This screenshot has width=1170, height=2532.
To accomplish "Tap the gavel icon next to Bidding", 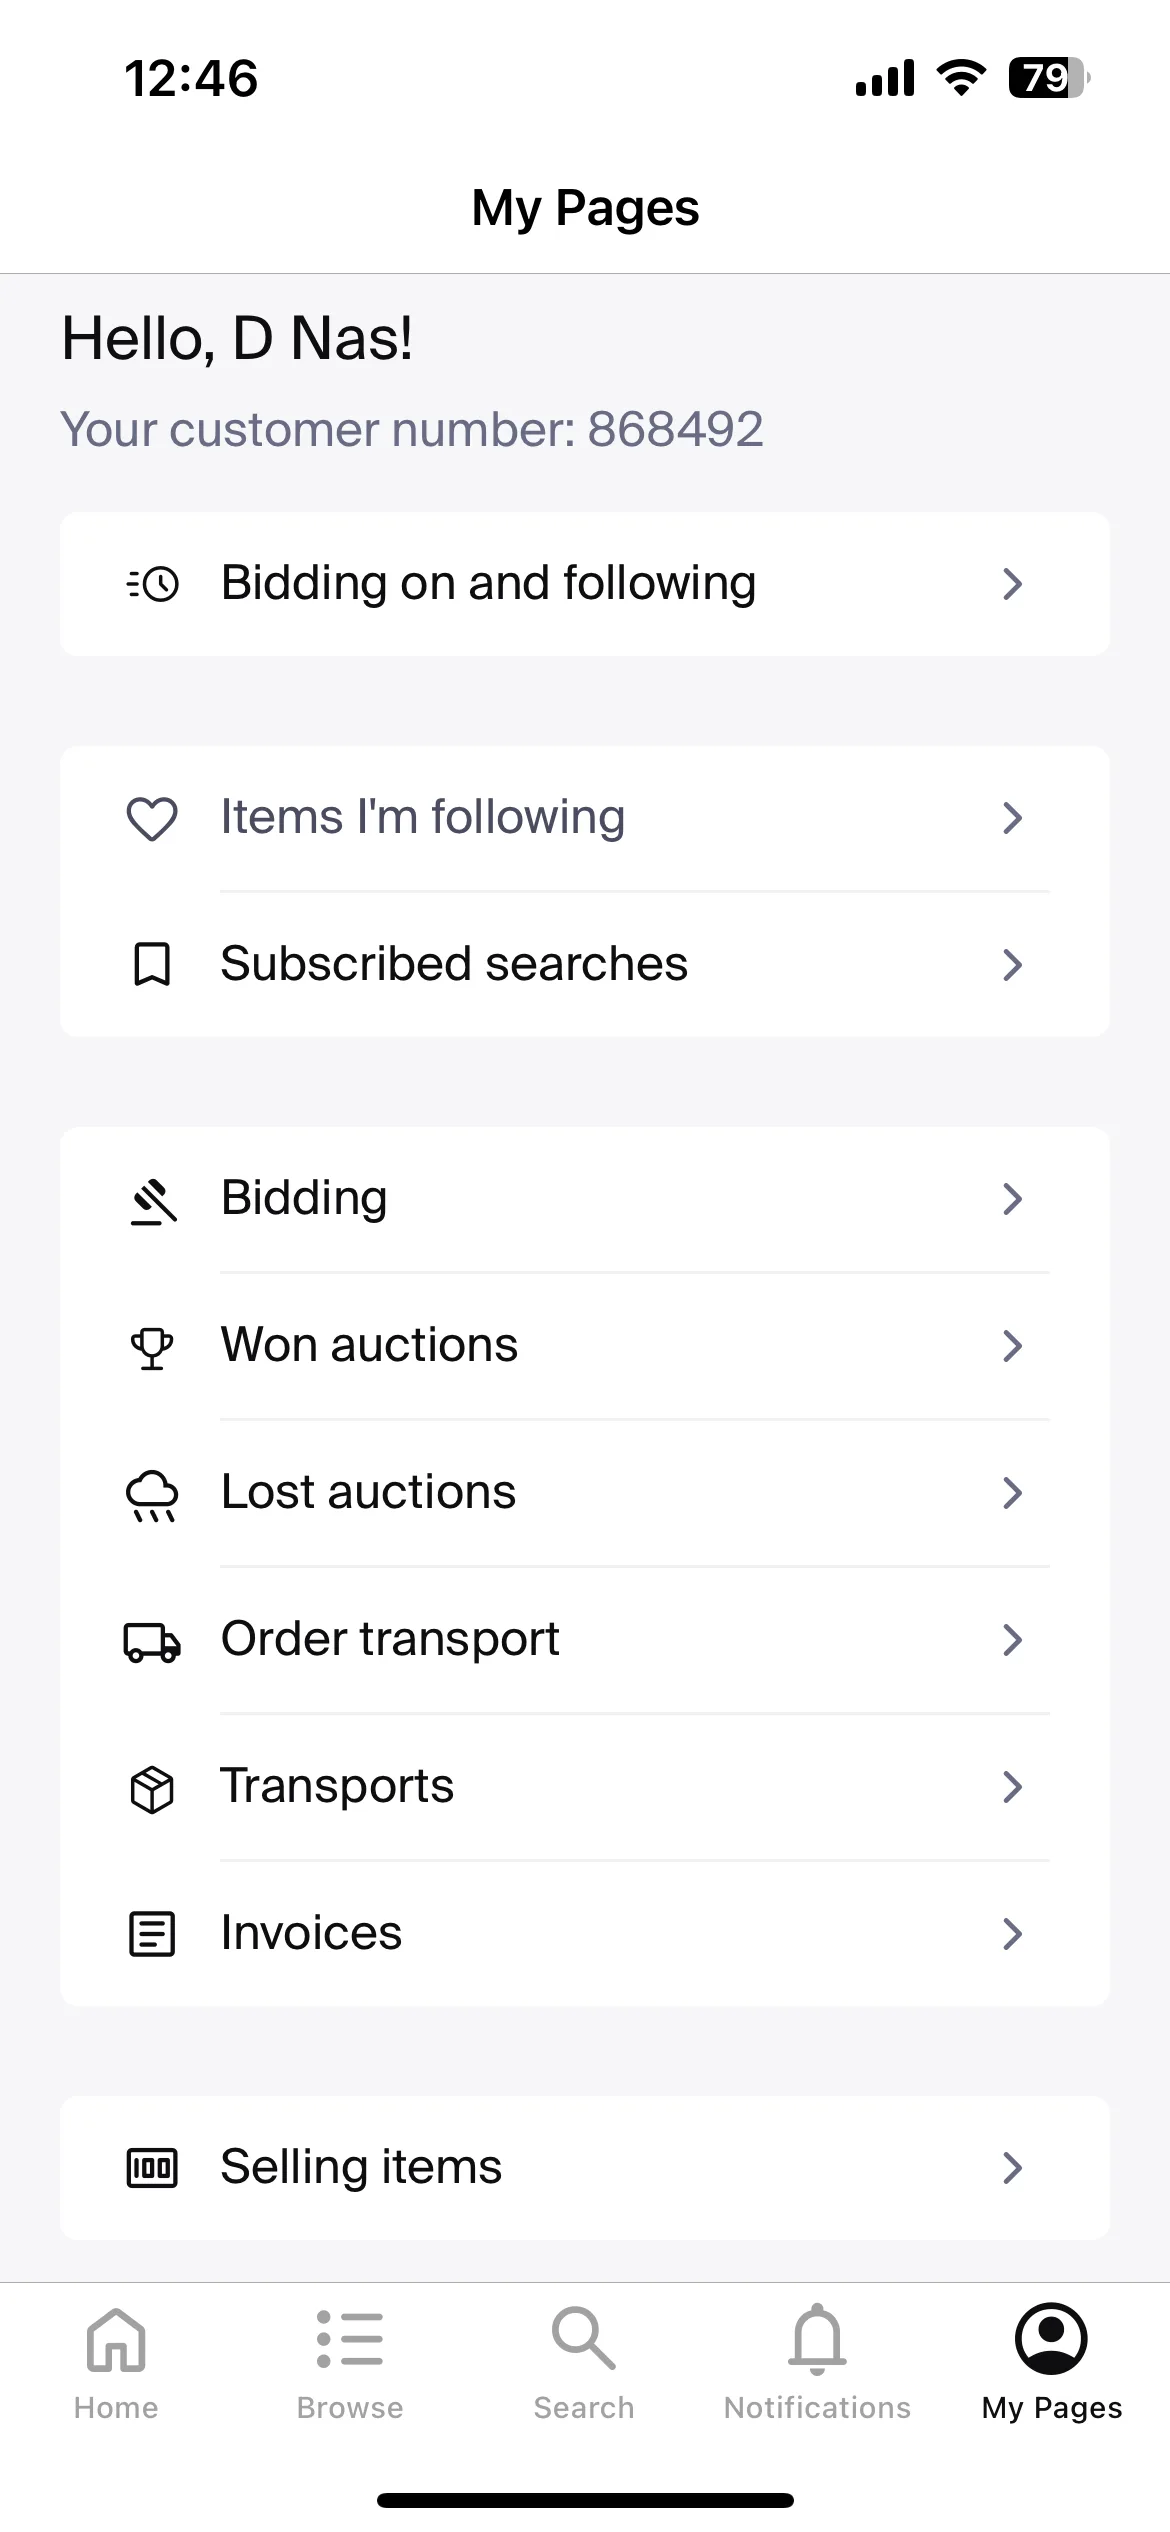I will pos(153,1199).
